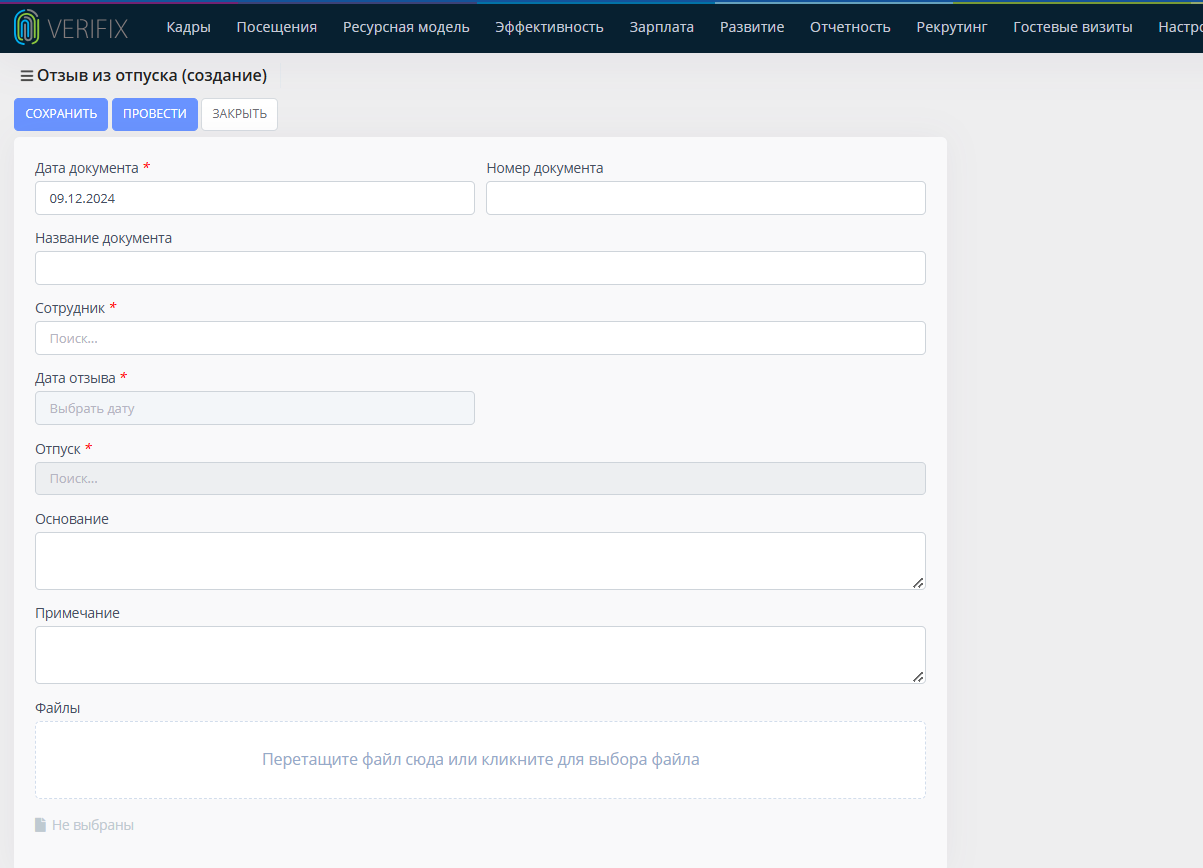1203x868 pixels.
Task: Focus the Название документа field
Action: [x=480, y=268]
